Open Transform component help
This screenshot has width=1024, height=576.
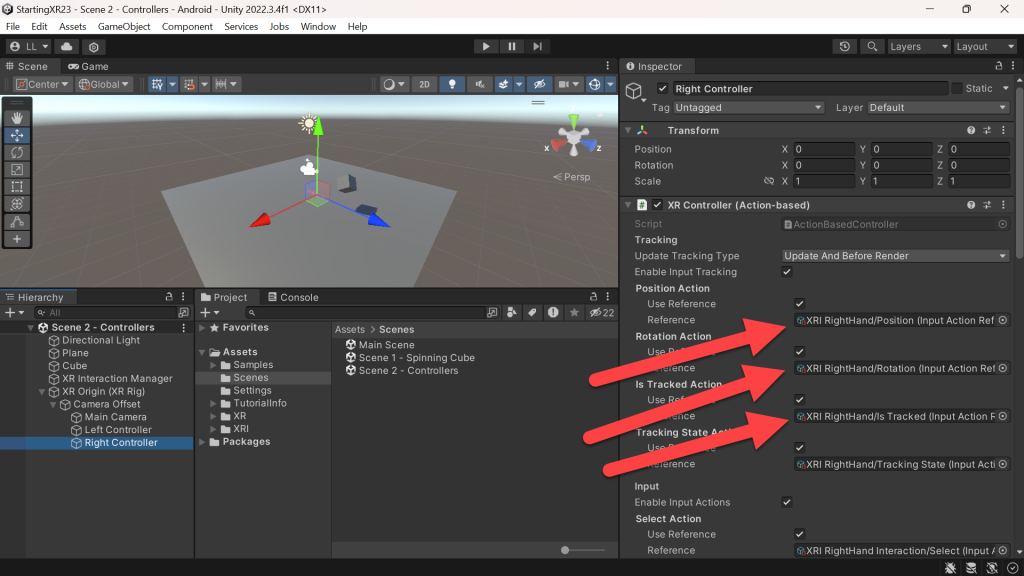pyautogui.click(x=971, y=131)
